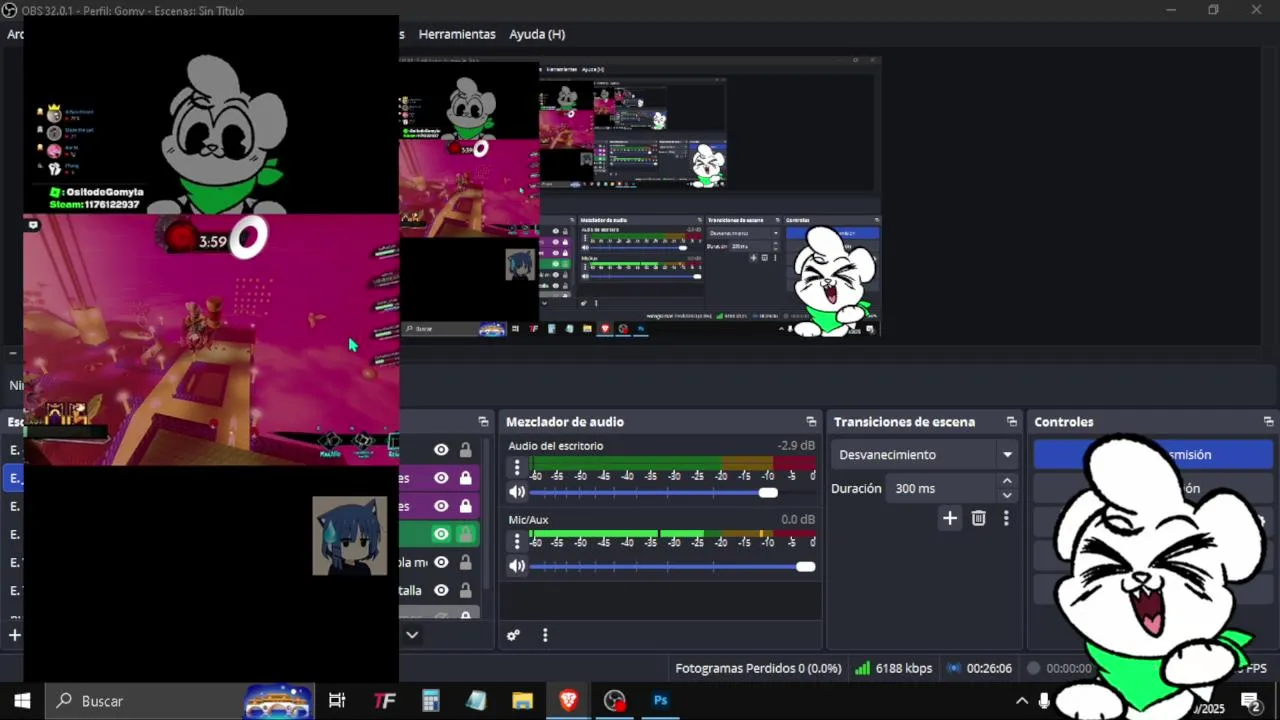1280x720 pixels.
Task: Click the '0.0 dB' Mic/Aux readout
Action: (798, 520)
